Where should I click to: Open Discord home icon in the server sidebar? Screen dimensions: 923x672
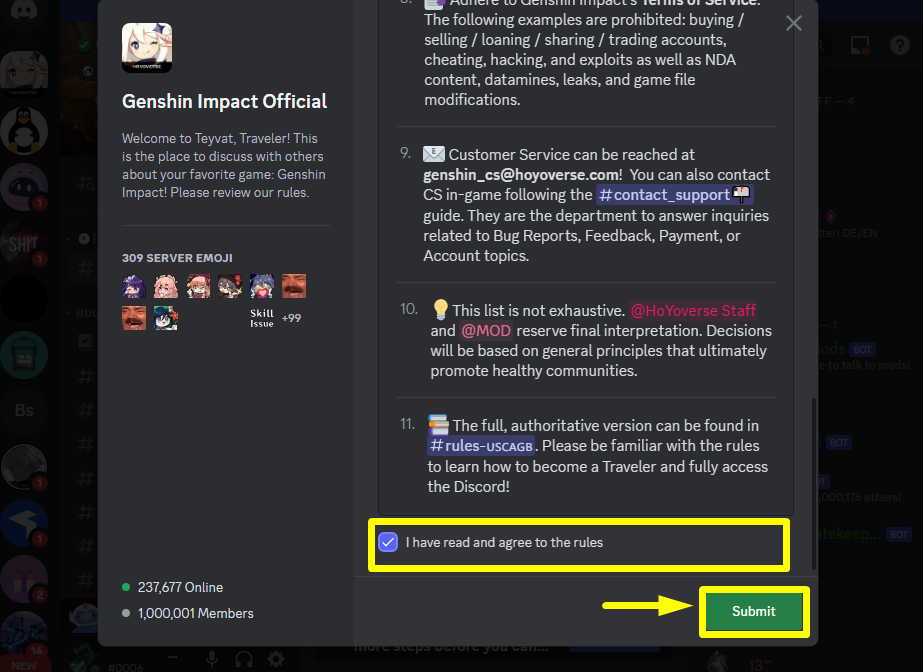(24, 11)
